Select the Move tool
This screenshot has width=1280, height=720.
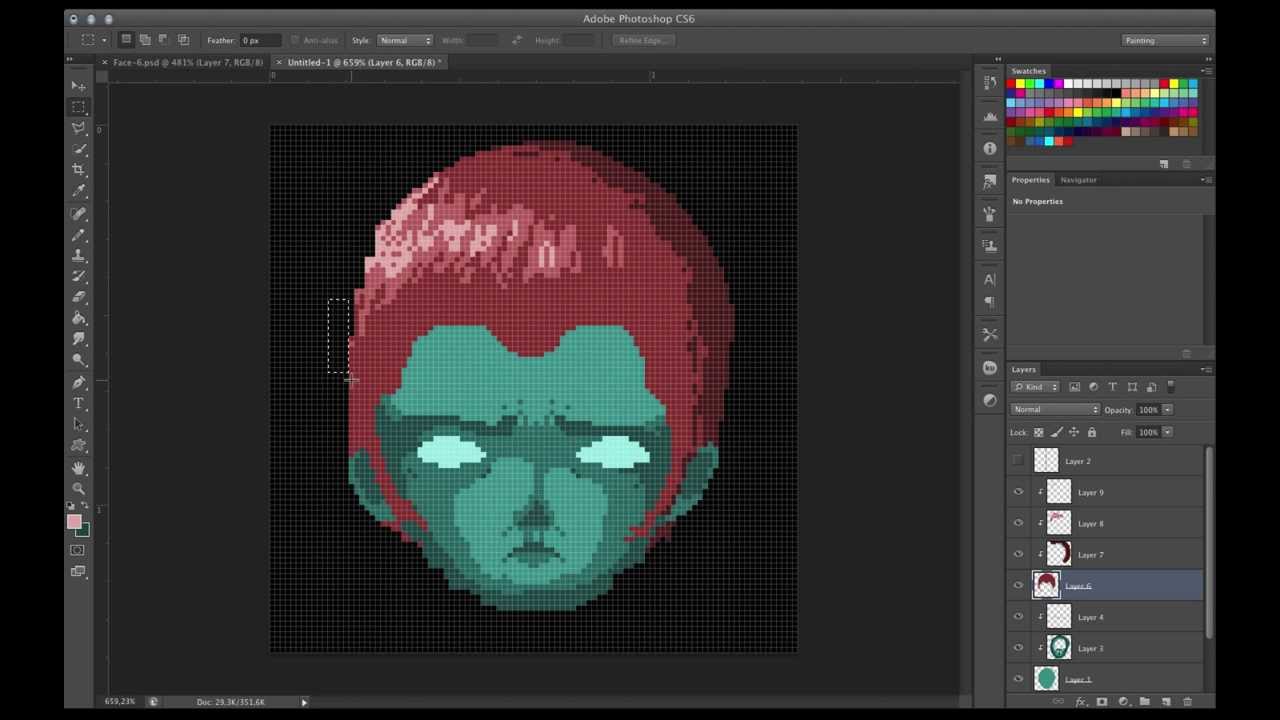click(78, 86)
